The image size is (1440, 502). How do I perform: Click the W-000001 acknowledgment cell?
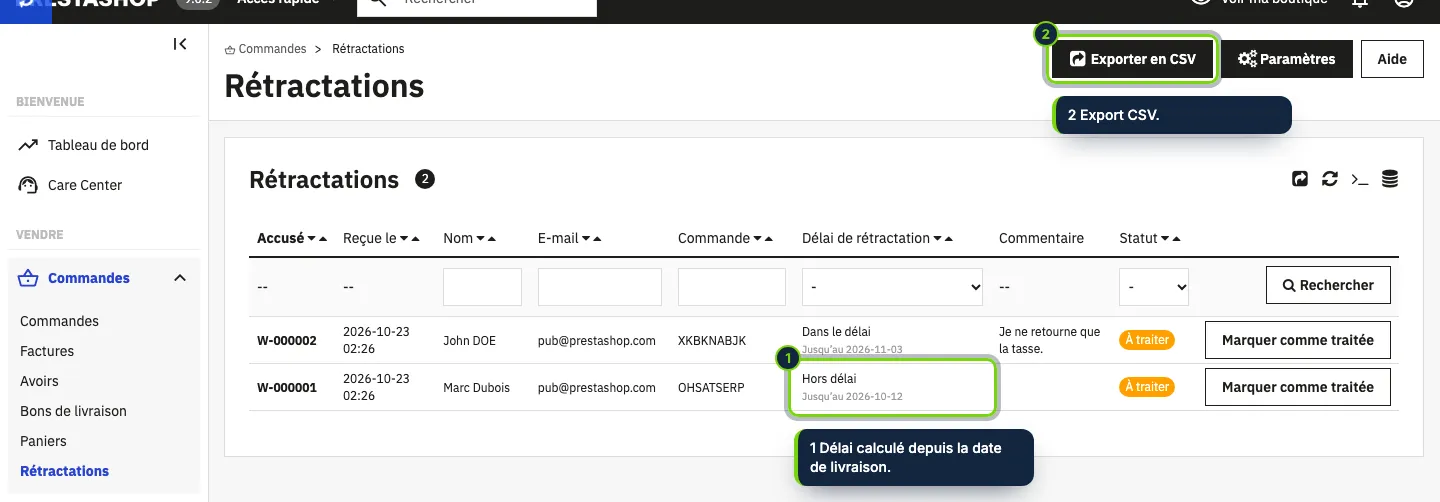pyautogui.click(x=287, y=388)
